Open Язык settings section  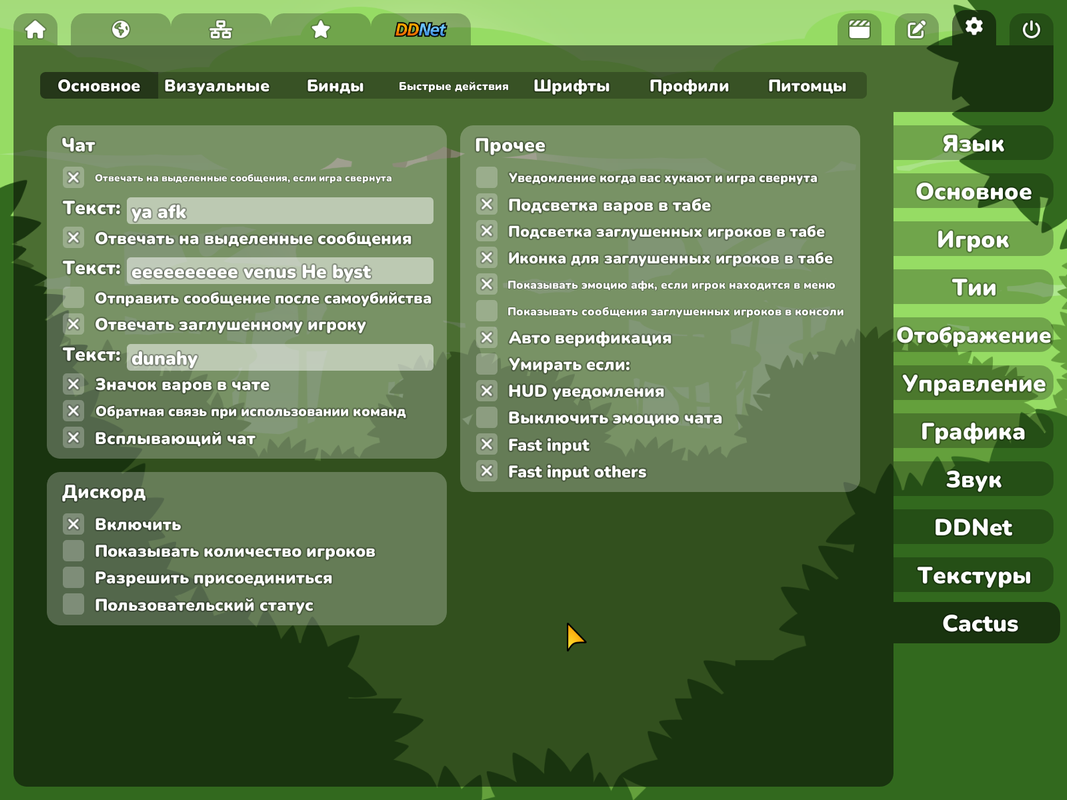[973, 144]
